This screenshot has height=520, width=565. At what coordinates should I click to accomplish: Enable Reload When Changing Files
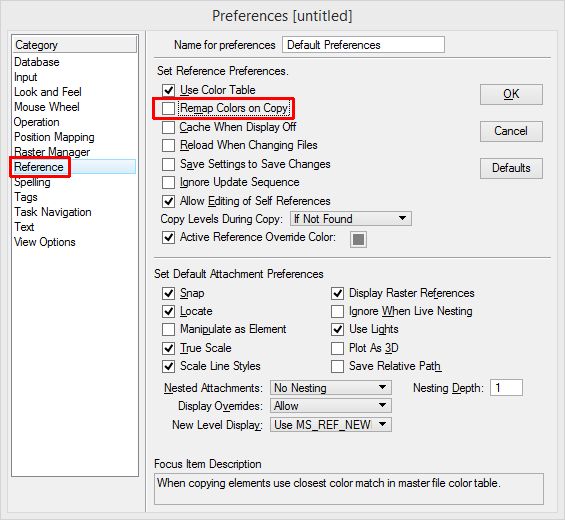(168, 145)
